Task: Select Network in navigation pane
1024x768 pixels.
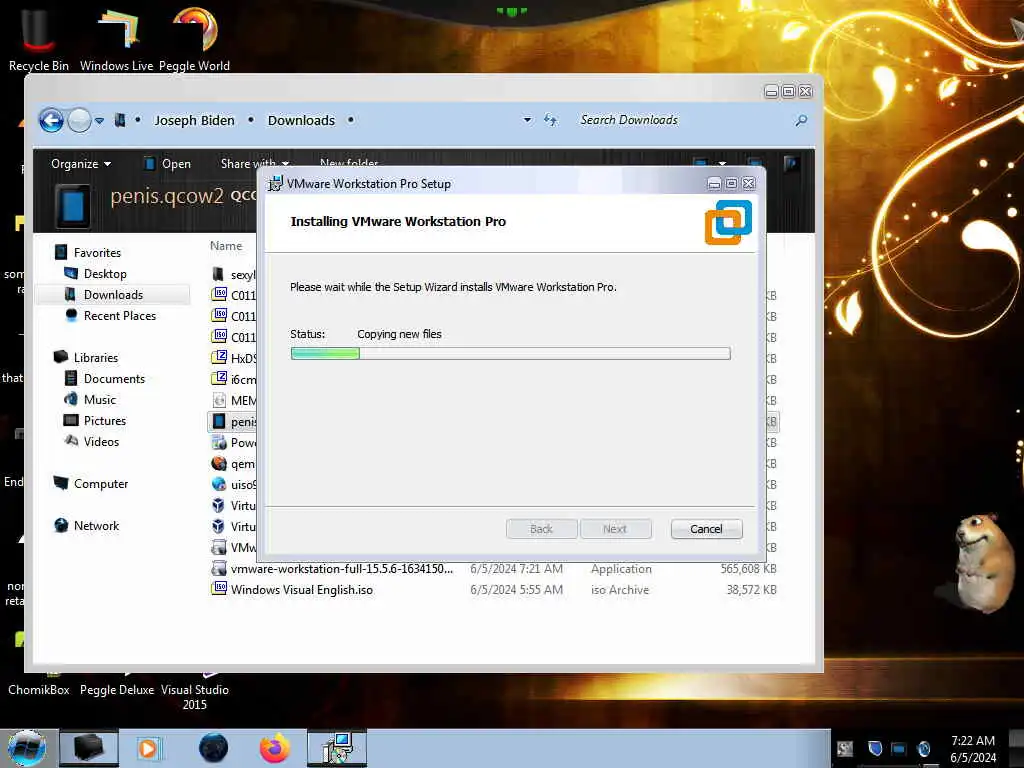Action: (96, 526)
